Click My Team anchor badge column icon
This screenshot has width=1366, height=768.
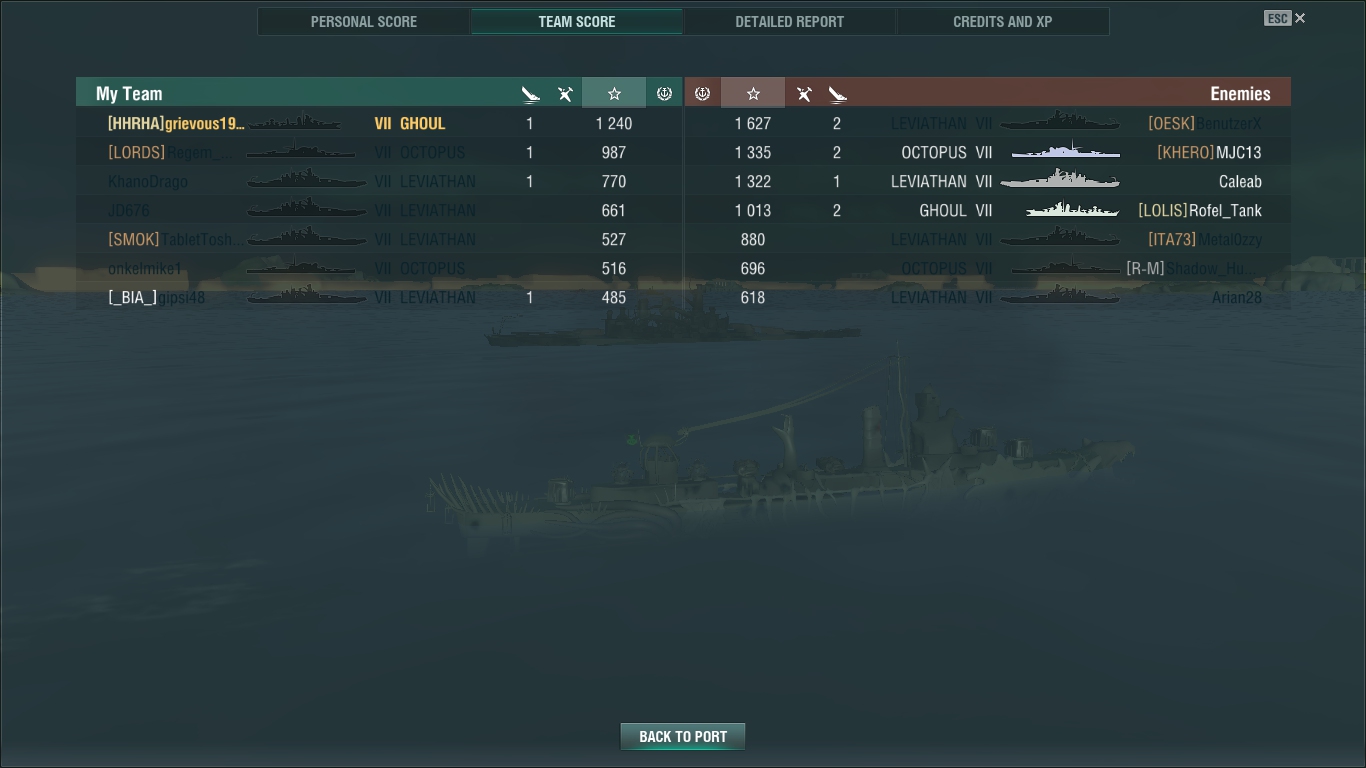click(x=664, y=93)
